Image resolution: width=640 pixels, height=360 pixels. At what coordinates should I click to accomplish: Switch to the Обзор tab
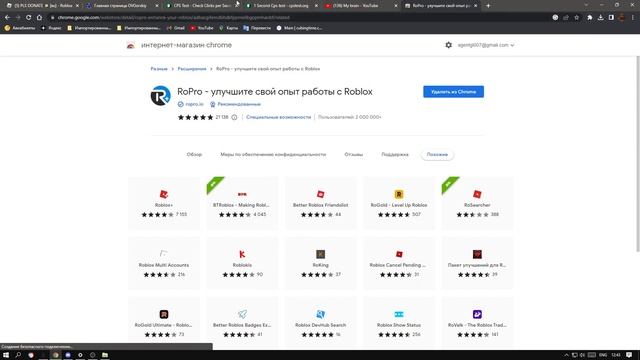point(194,154)
